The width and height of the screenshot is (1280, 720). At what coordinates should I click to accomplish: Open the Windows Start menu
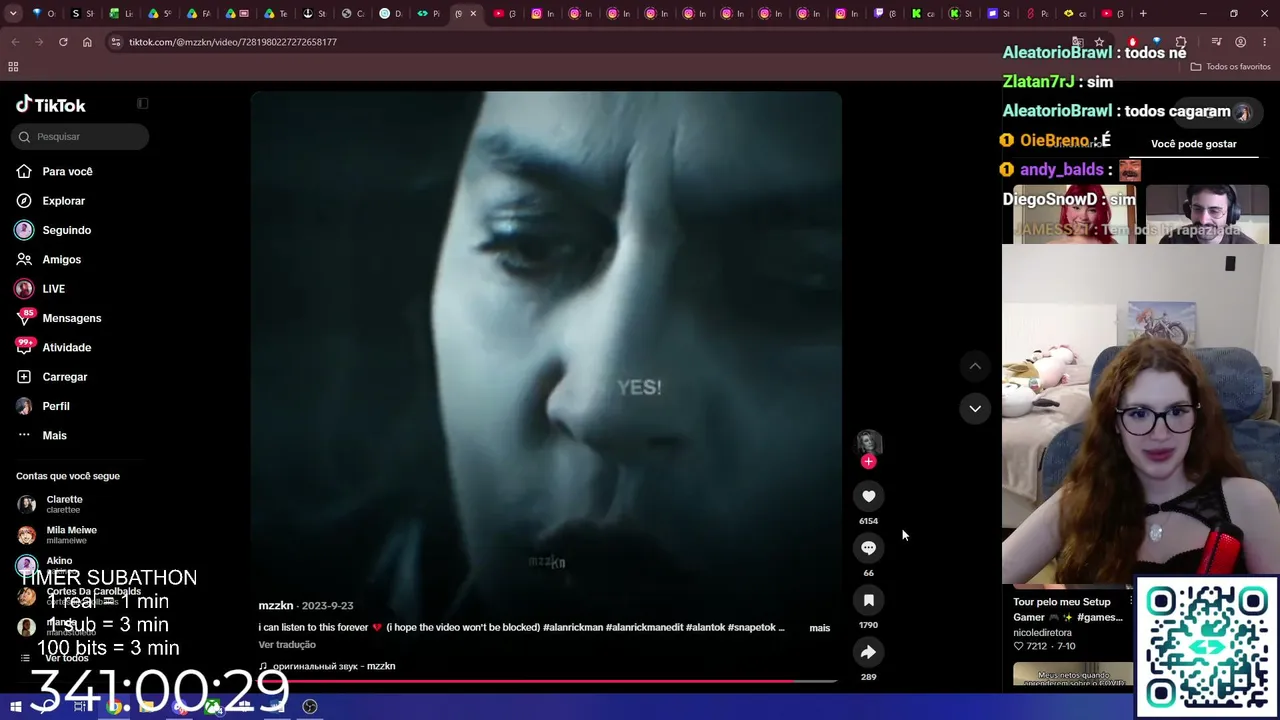[x=16, y=707]
